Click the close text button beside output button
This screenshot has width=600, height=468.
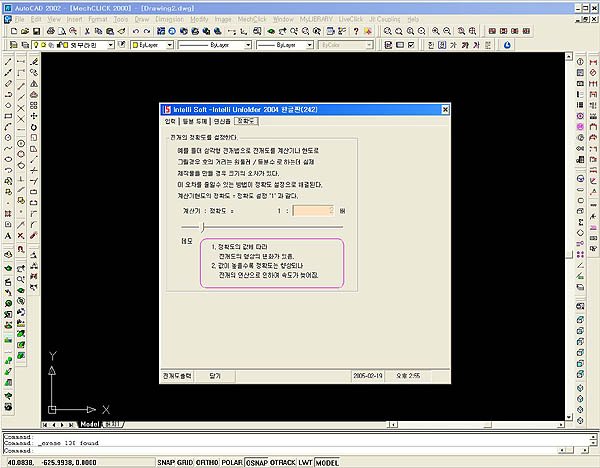215,376
